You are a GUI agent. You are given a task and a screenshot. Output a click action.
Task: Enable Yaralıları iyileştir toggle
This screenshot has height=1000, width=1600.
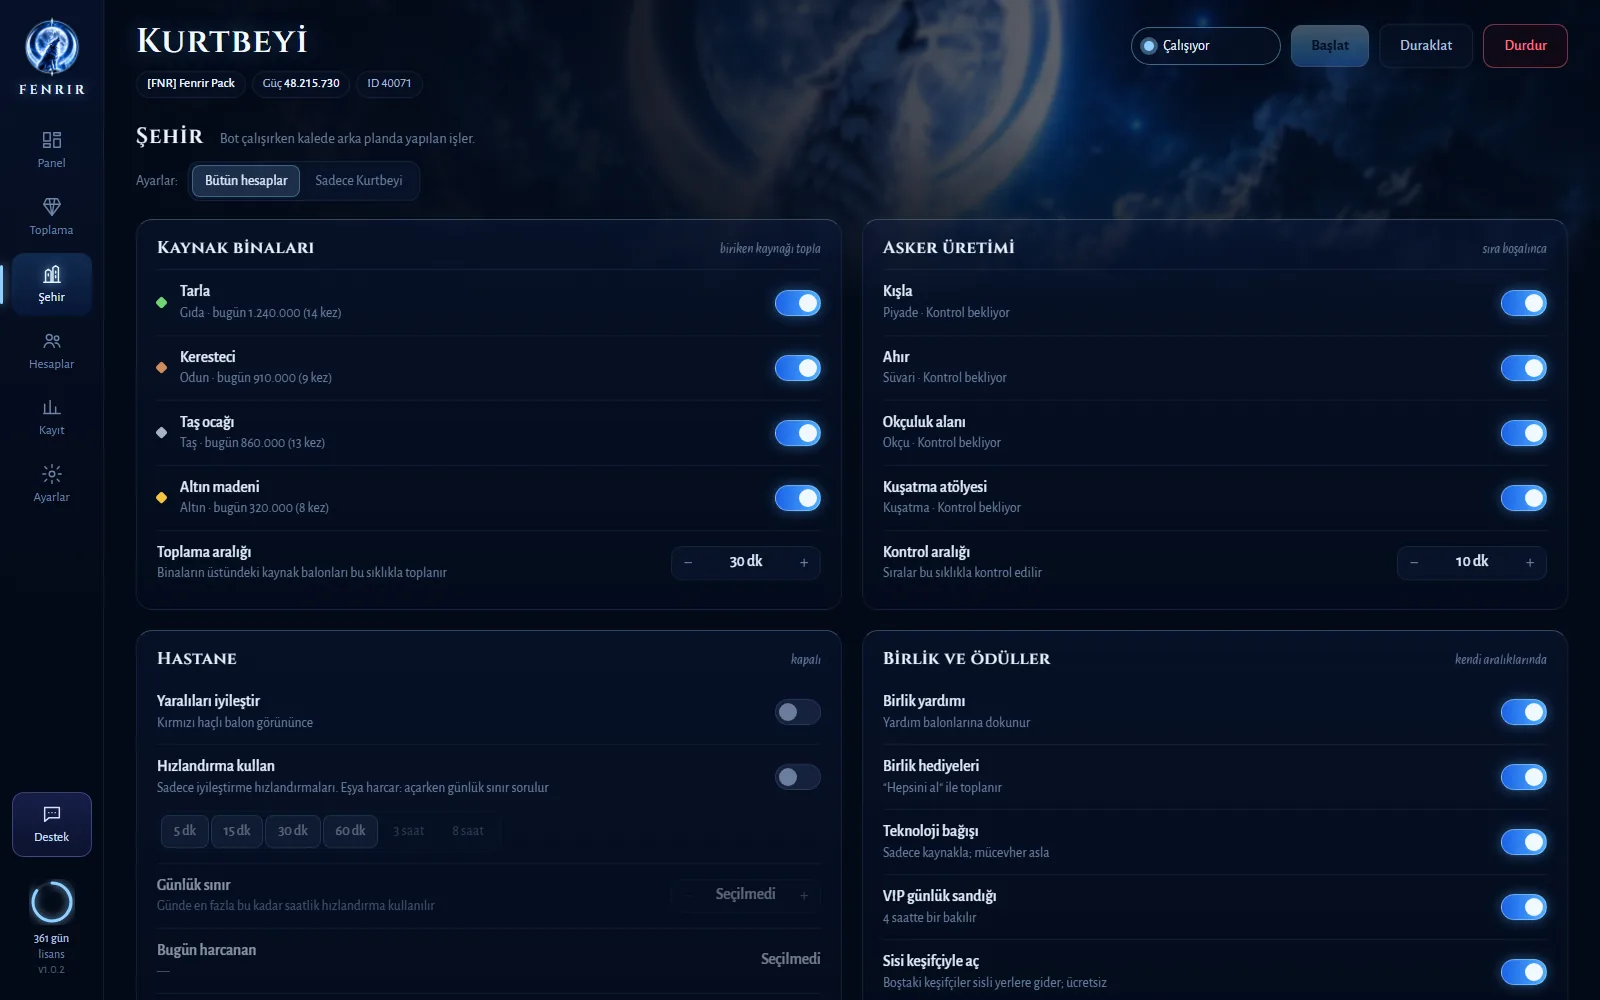[x=798, y=712]
